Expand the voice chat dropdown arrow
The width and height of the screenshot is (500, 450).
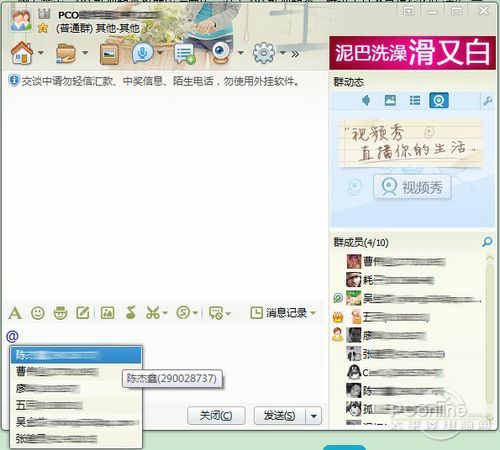click(160, 52)
